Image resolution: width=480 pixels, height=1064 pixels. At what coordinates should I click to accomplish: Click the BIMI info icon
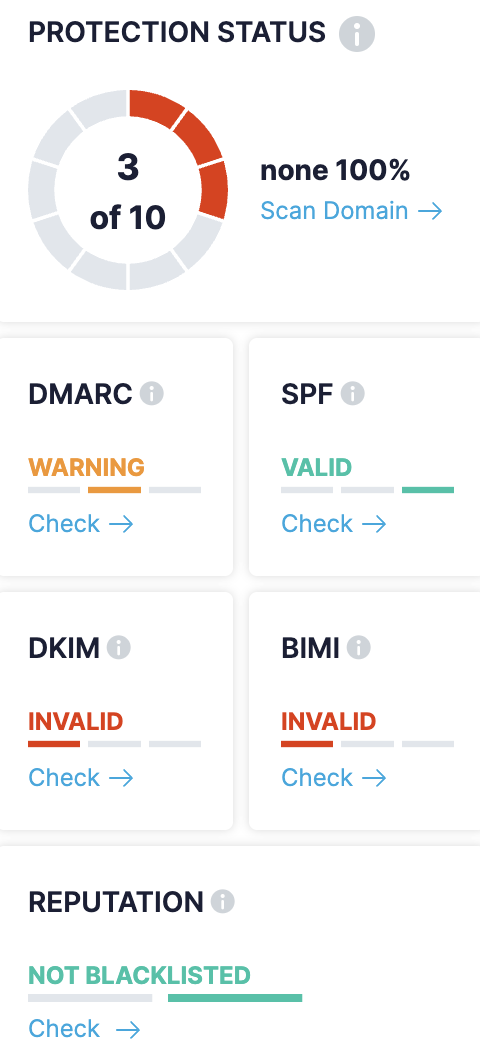click(x=358, y=647)
